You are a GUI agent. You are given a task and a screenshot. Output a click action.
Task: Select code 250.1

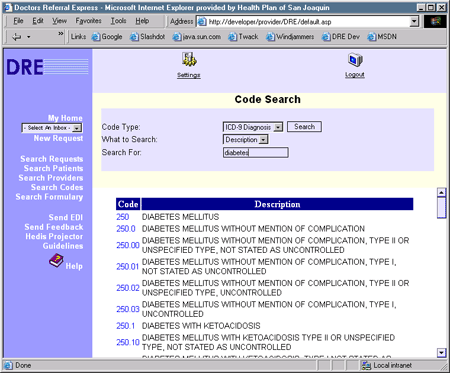pos(126,326)
